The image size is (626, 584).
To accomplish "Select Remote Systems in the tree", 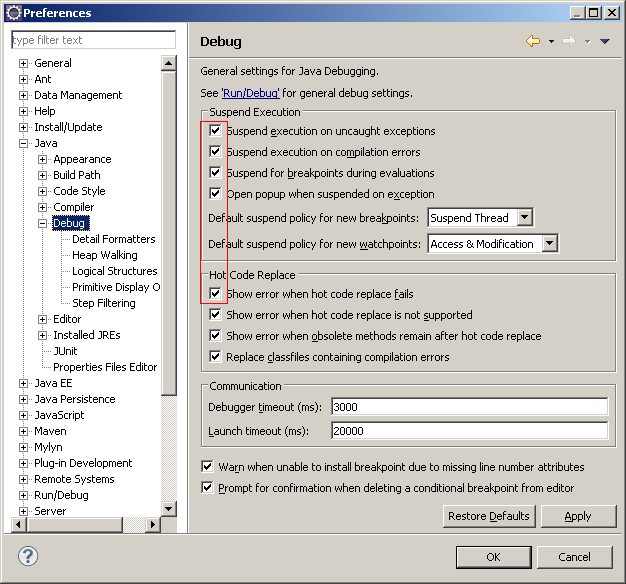I will (x=74, y=479).
